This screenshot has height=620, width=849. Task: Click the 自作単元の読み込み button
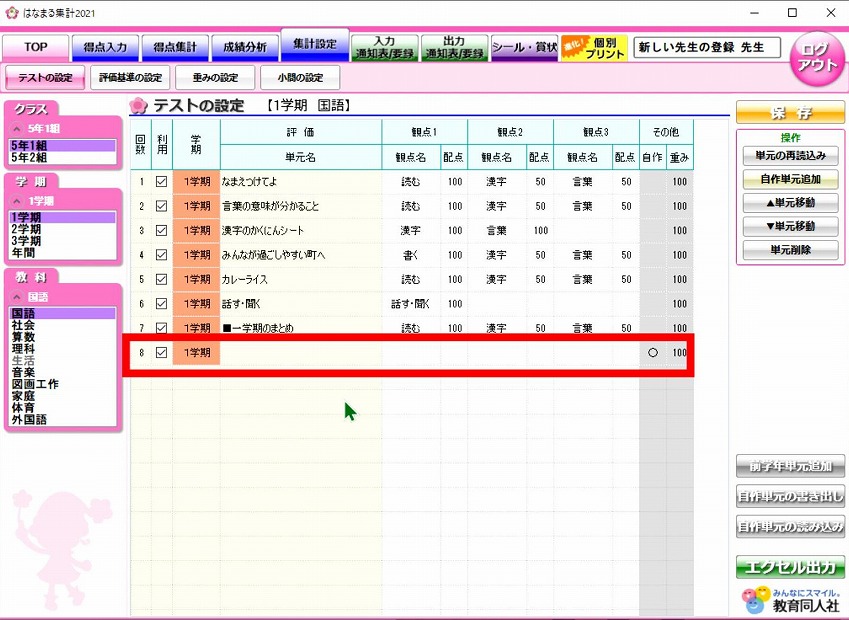click(x=790, y=526)
